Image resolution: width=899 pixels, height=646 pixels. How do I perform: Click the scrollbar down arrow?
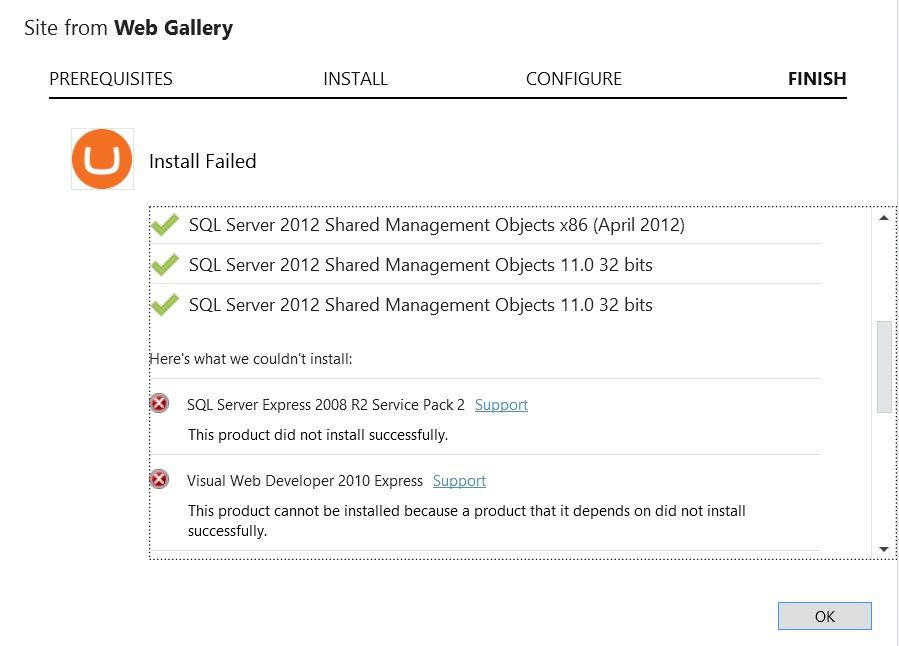[884, 549]
